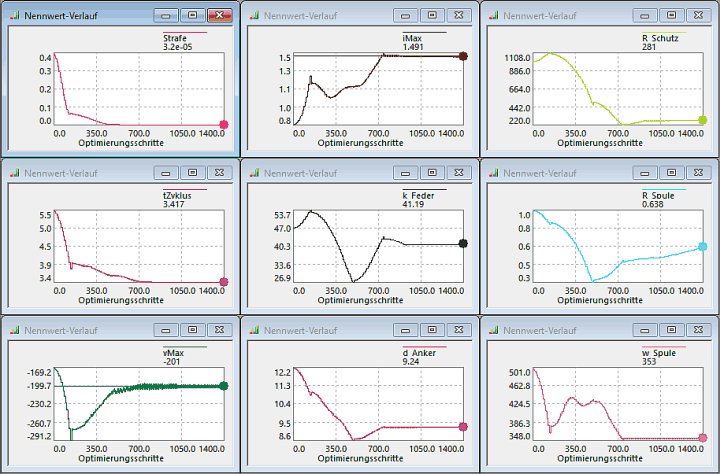The height and width of the screenshot is (474, 720).
Task: Maximize the iMax chart window
Action: tap(431, 17)
